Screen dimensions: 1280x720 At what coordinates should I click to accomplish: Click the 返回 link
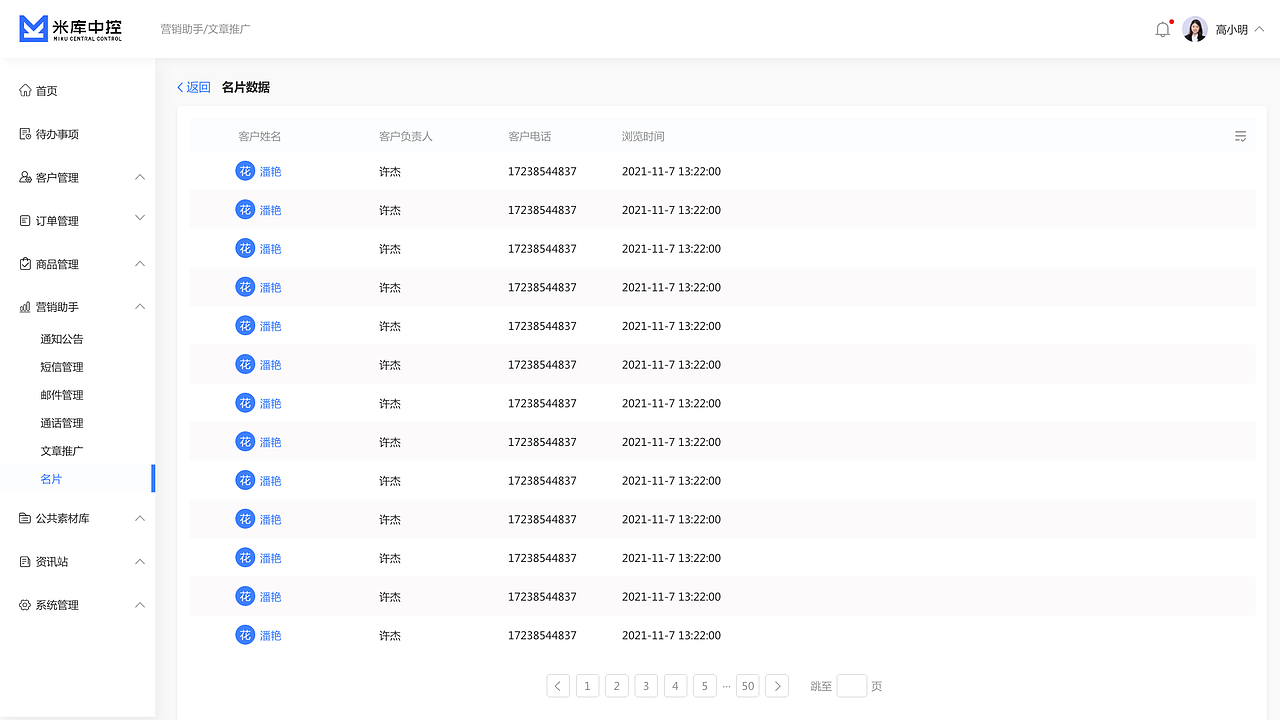[198, 87]
